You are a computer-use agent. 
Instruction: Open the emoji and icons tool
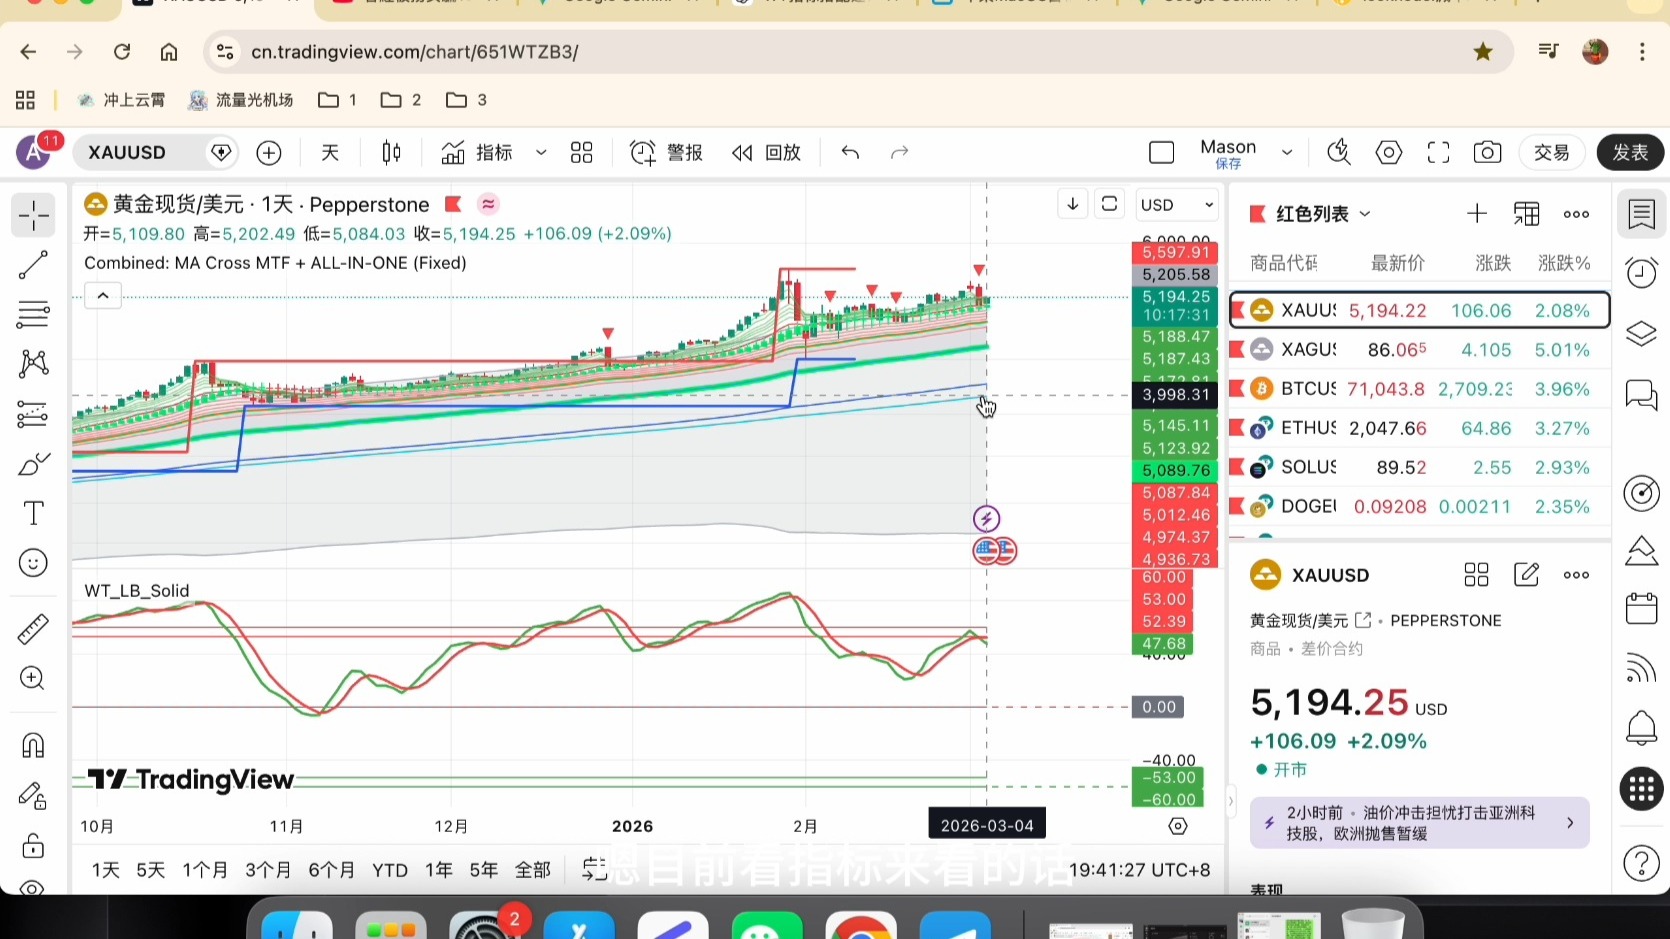point(33,563)
